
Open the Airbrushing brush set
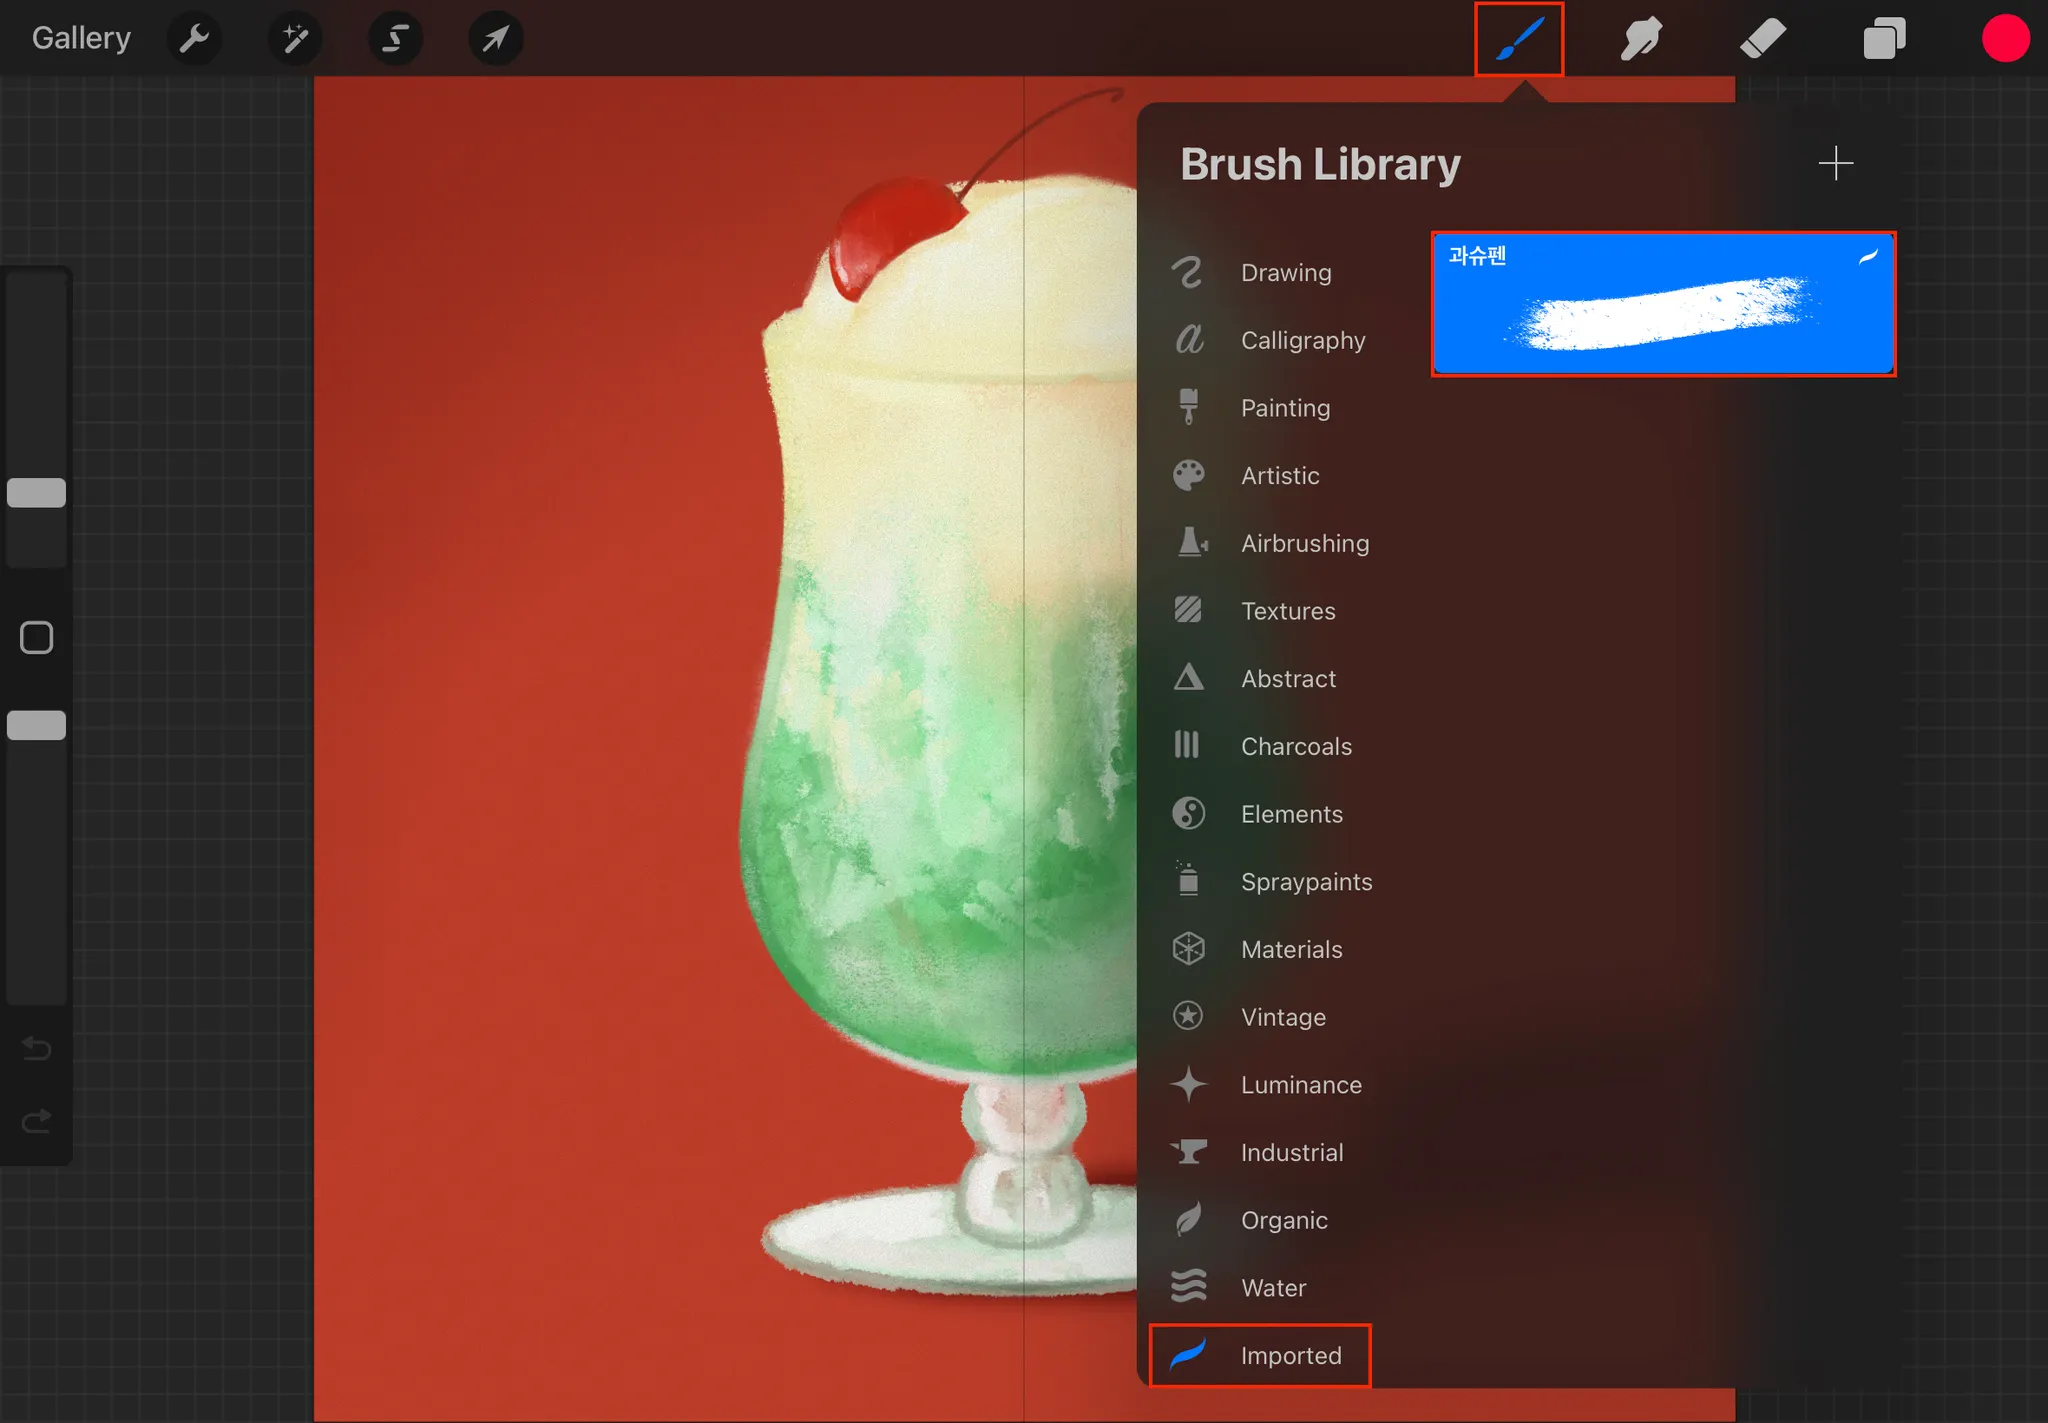1304,543
